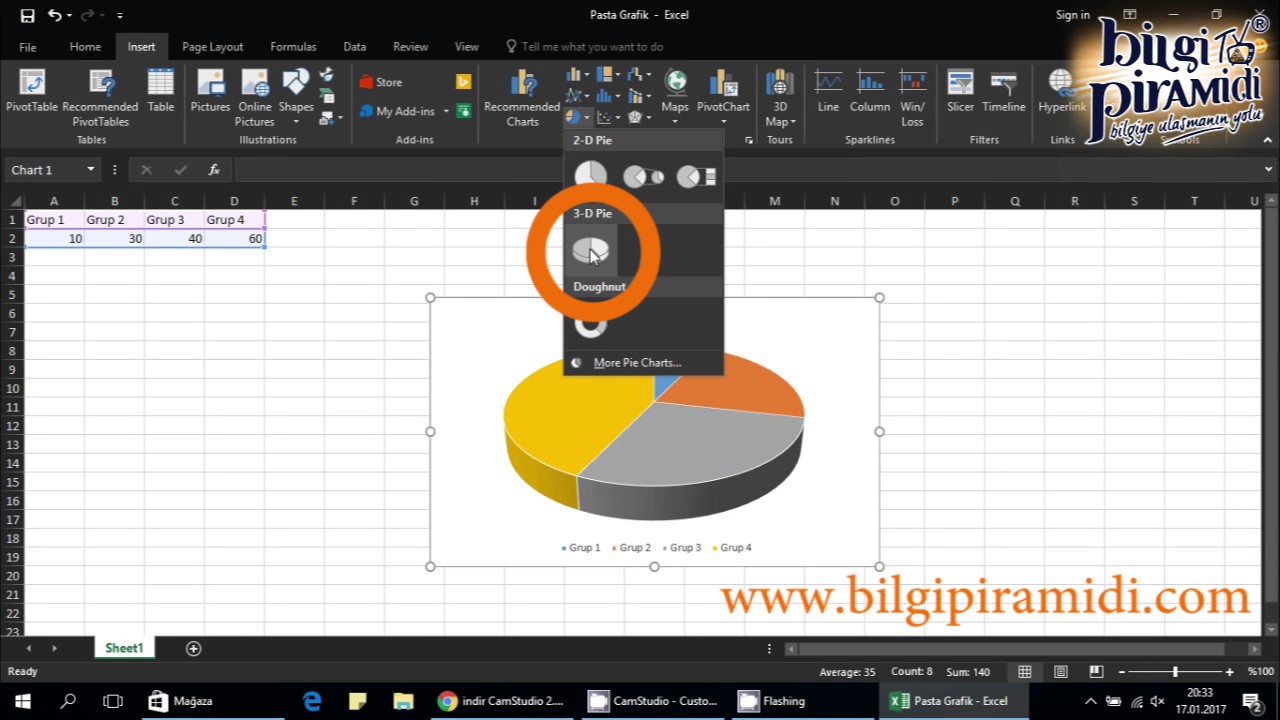The width and height of the screenshot is (1280, 720).
Task: Choose the Pie of Pie chart
Action: click(x=643, y=176)
